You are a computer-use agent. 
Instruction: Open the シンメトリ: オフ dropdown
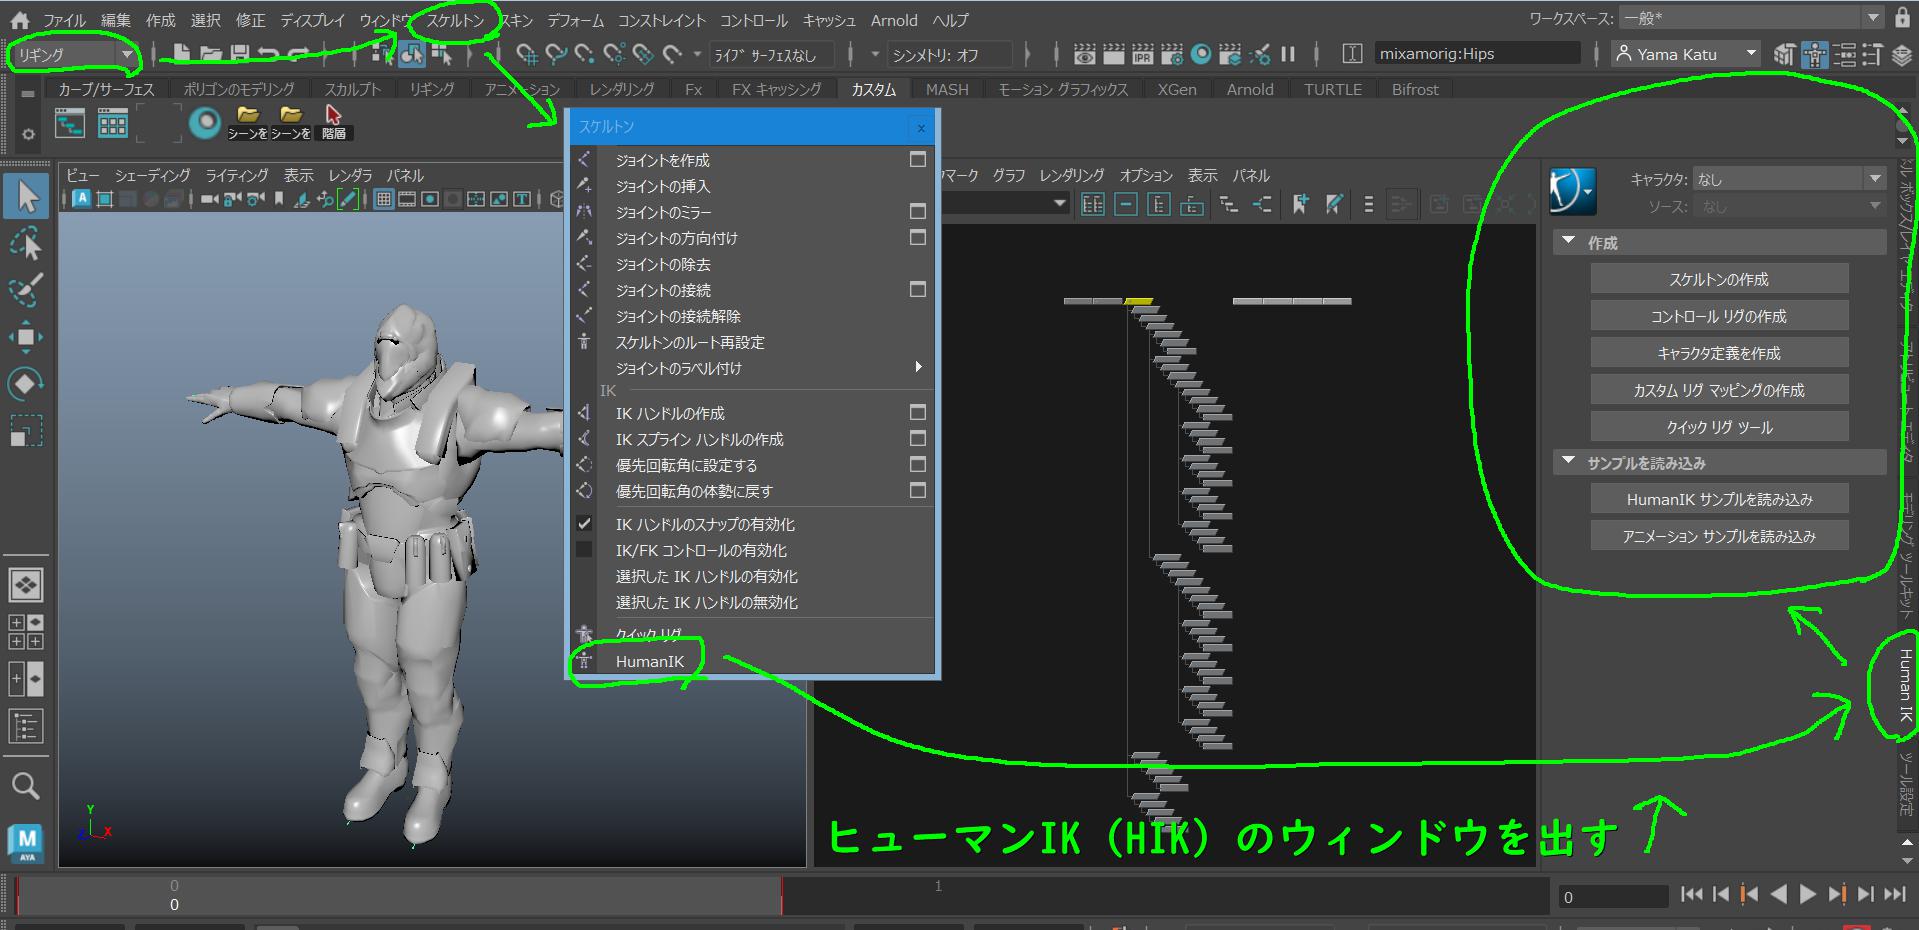[948, 55]
